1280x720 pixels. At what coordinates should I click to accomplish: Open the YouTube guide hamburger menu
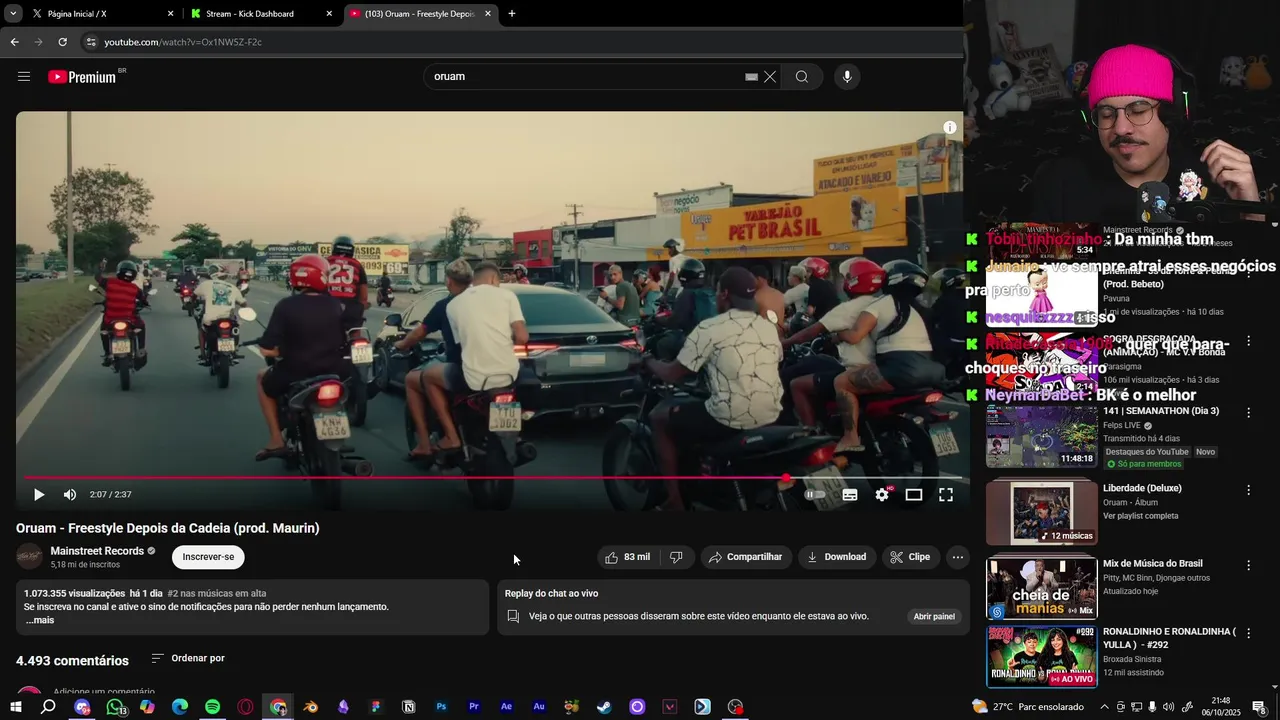(24, 76)
